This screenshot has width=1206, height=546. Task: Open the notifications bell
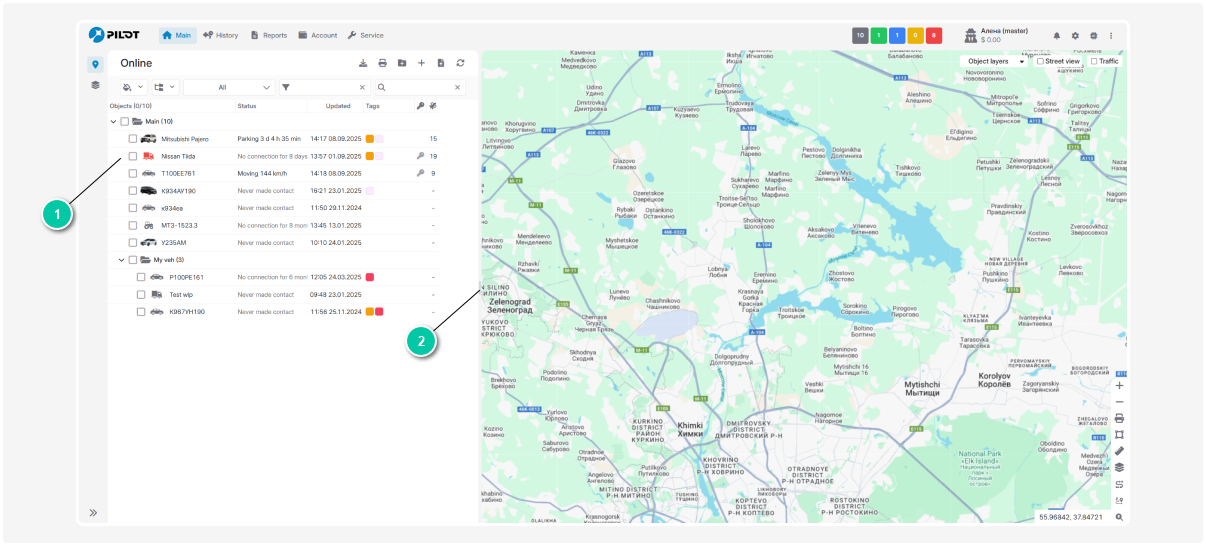pos(1057,36)
